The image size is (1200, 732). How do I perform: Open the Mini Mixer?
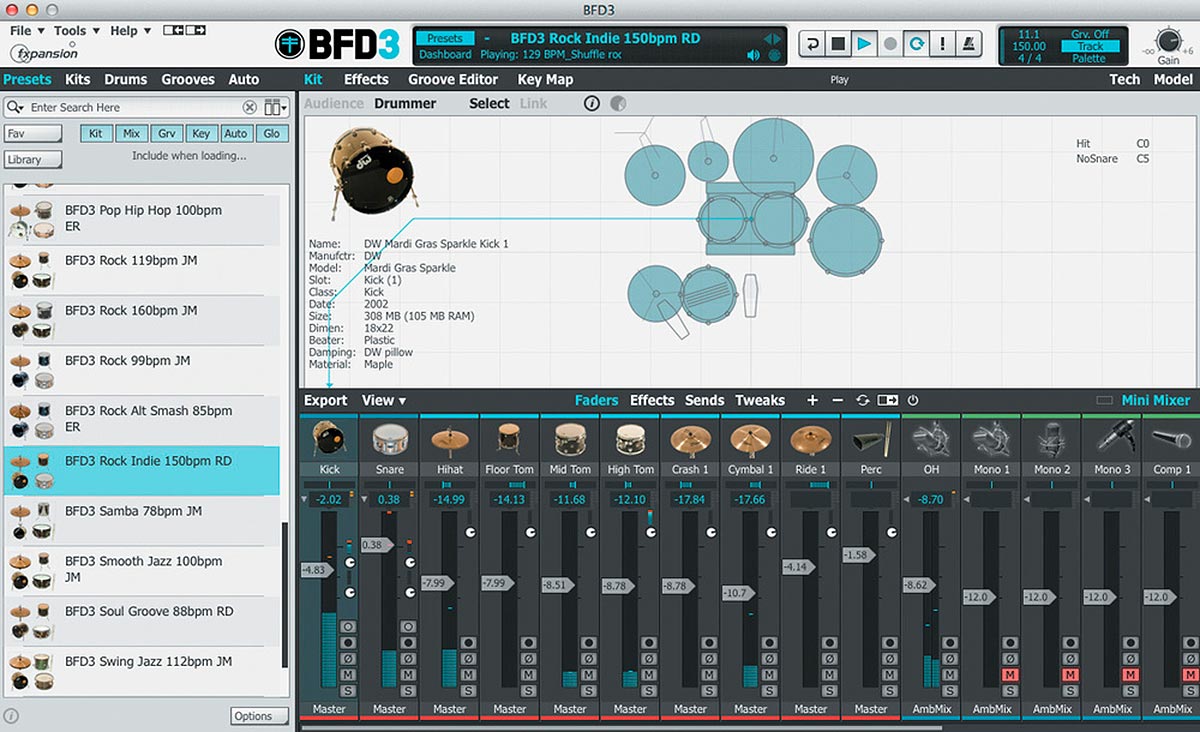(1156, 400)
